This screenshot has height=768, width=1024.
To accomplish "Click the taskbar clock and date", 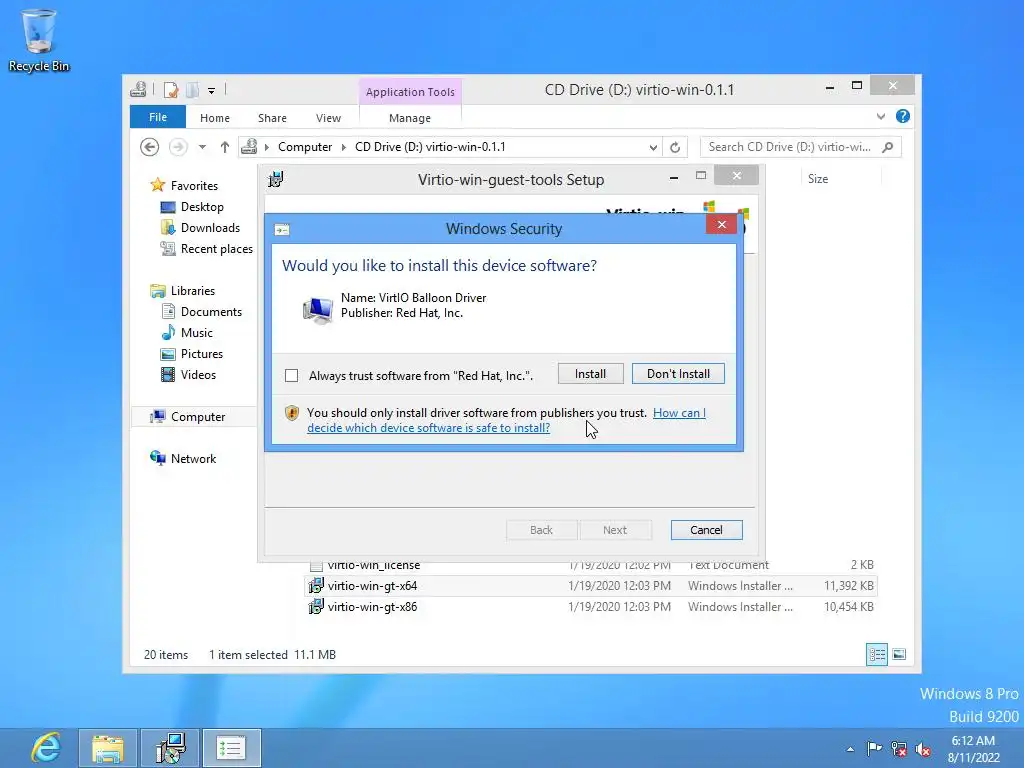I will point(974,749).
